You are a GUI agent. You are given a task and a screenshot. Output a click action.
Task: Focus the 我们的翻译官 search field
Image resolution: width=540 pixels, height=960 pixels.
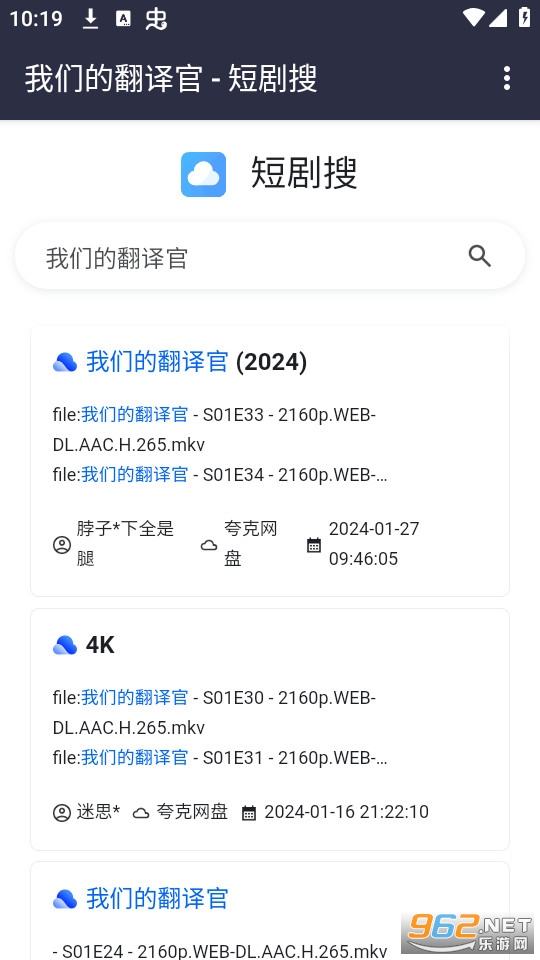(x=270, y=256)
